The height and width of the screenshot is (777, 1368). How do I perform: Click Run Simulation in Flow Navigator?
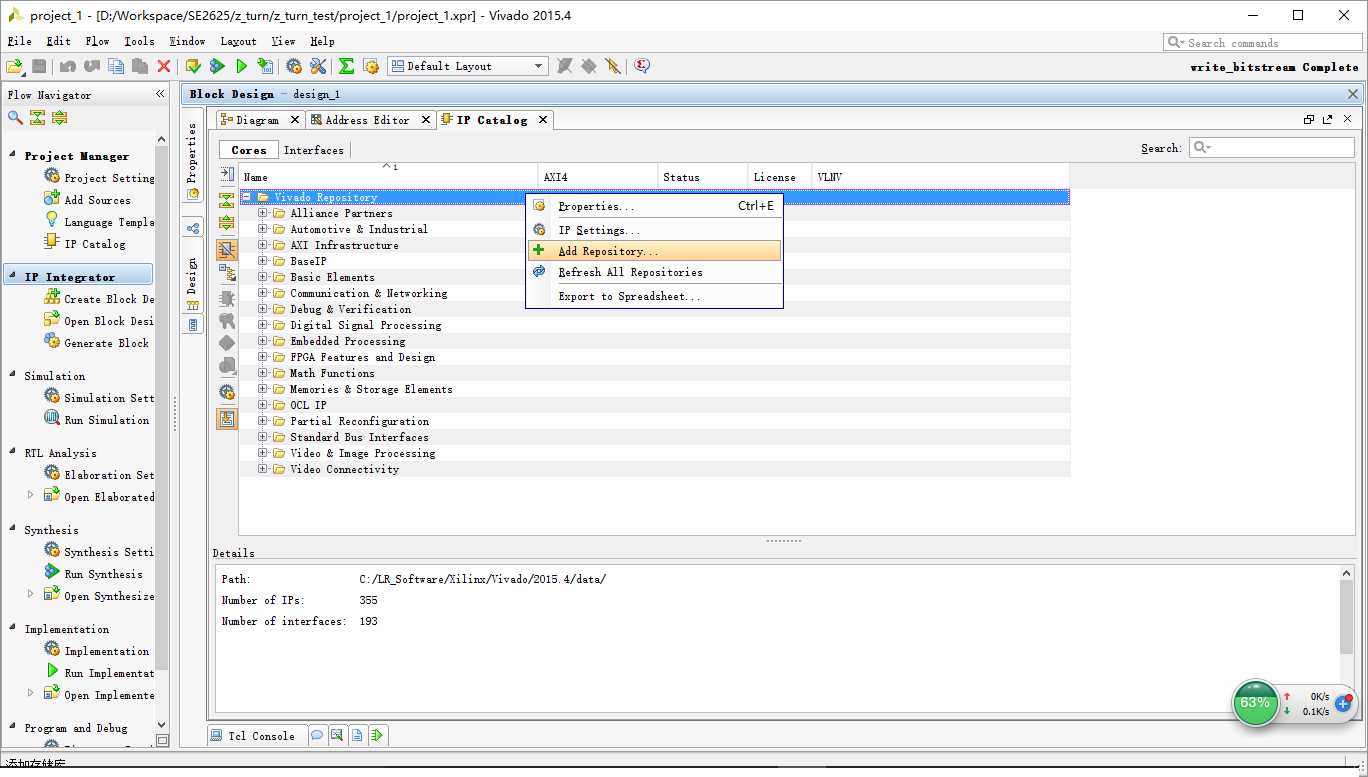click(x=106, y=420)
